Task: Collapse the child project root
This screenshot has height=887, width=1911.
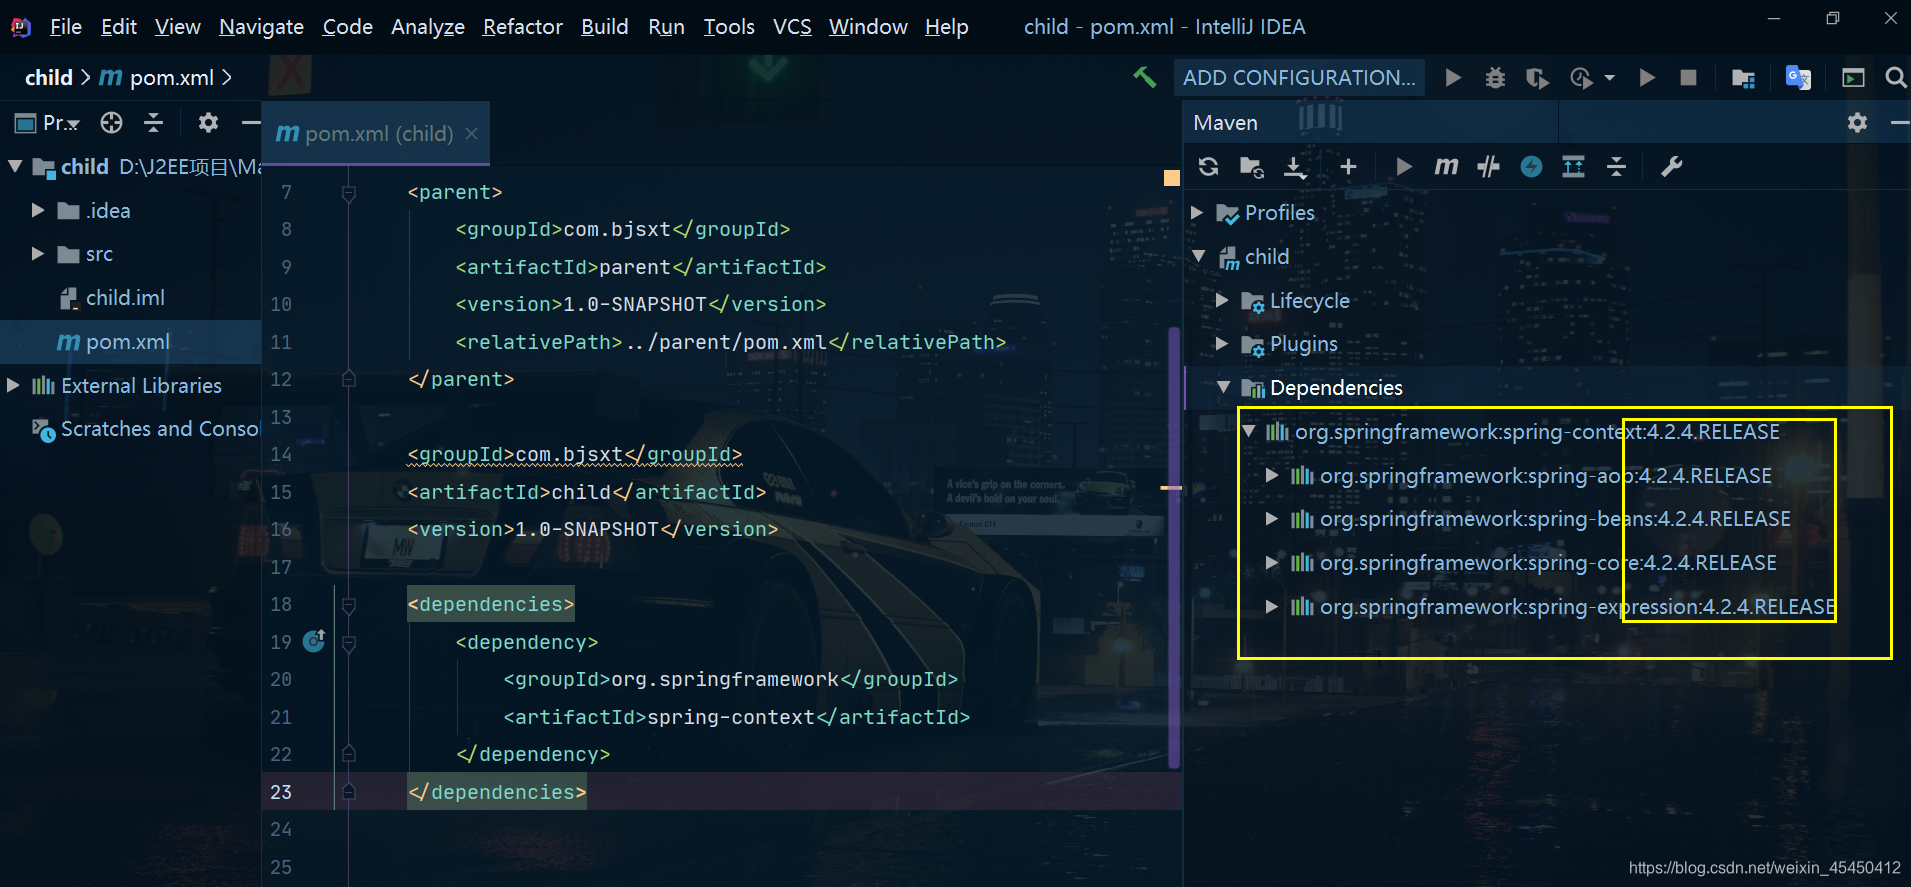Action: click(x=15, y=166)
